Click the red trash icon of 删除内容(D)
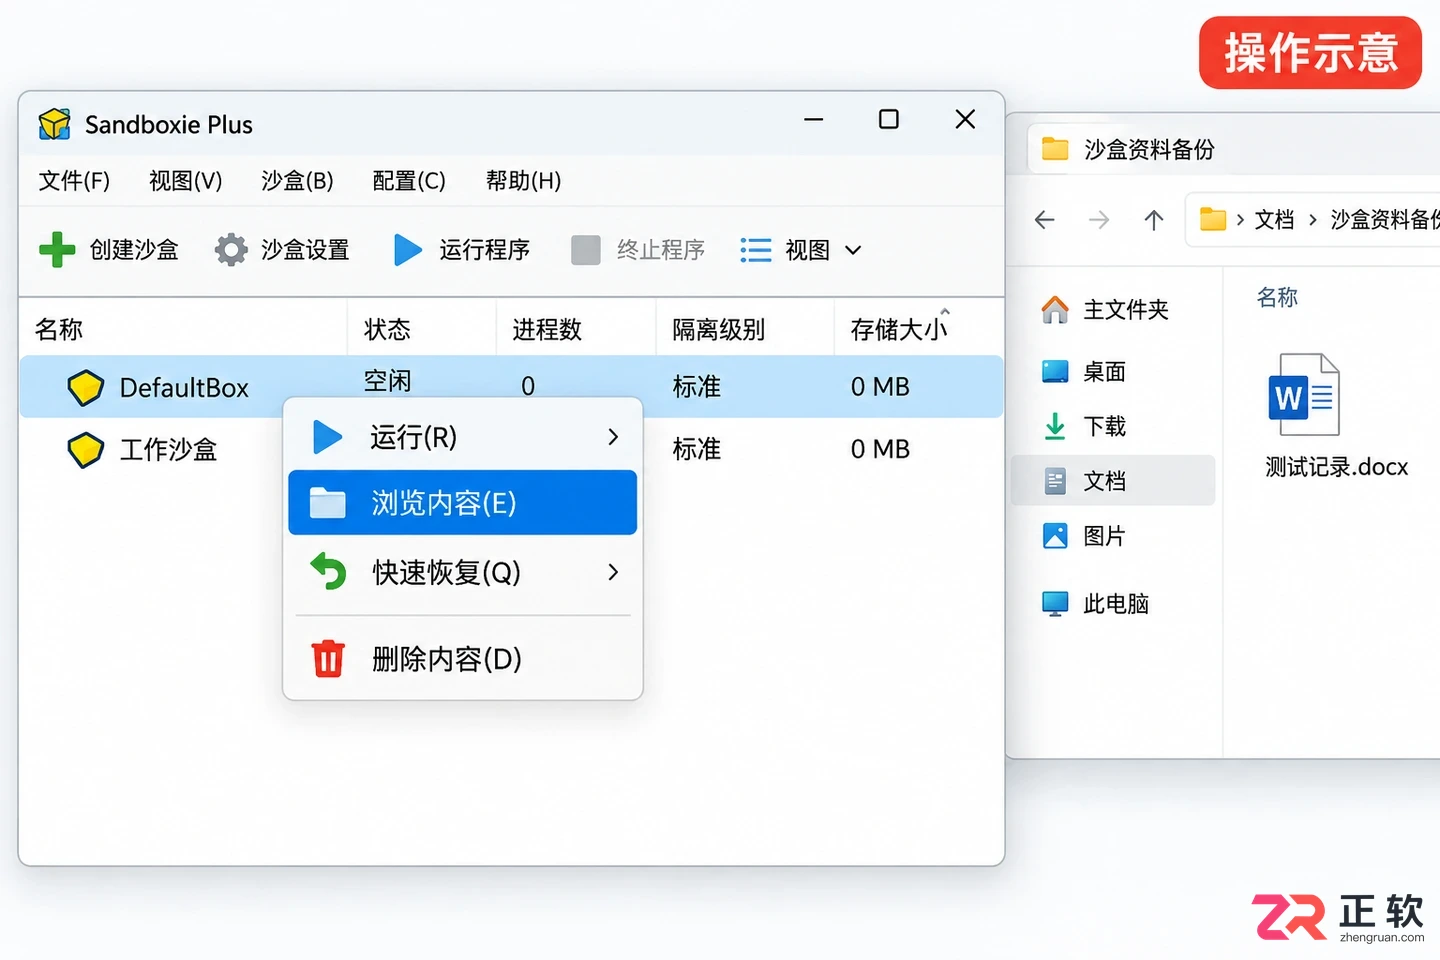Viewport: 1440px width, 960px height. [x=328, y=659]
